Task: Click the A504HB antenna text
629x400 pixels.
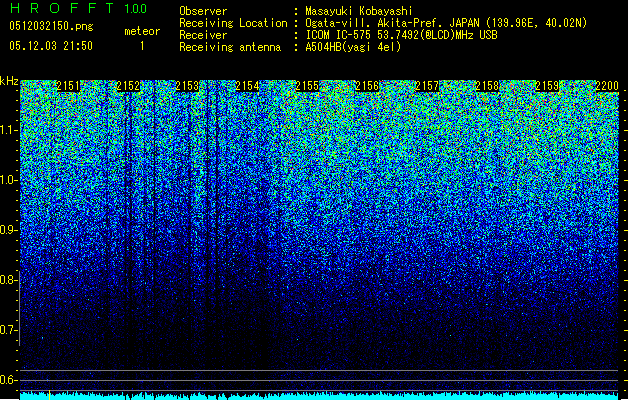Action: tap(353, 47)
